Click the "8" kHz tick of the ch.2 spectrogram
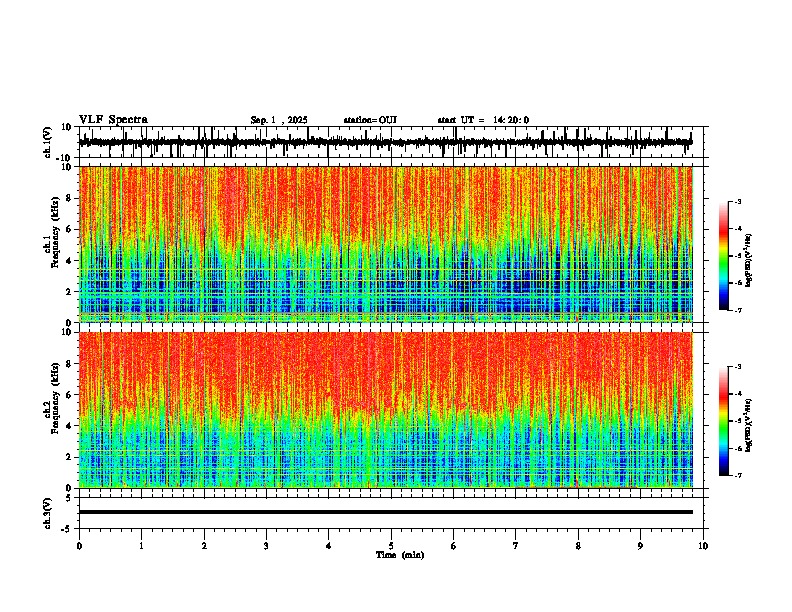This screenshot has width=792, height=612. tap(69, 364)
